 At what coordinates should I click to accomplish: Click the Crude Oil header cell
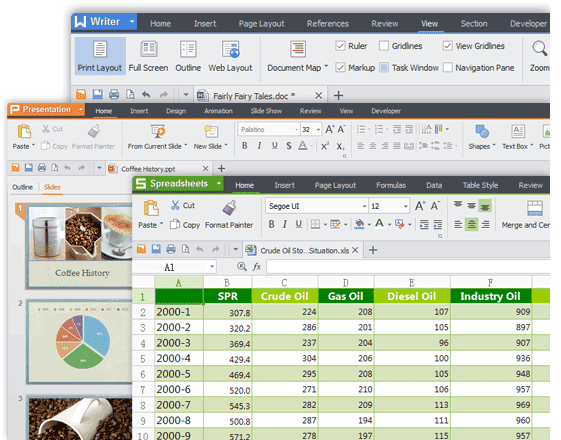coord(285,296)
